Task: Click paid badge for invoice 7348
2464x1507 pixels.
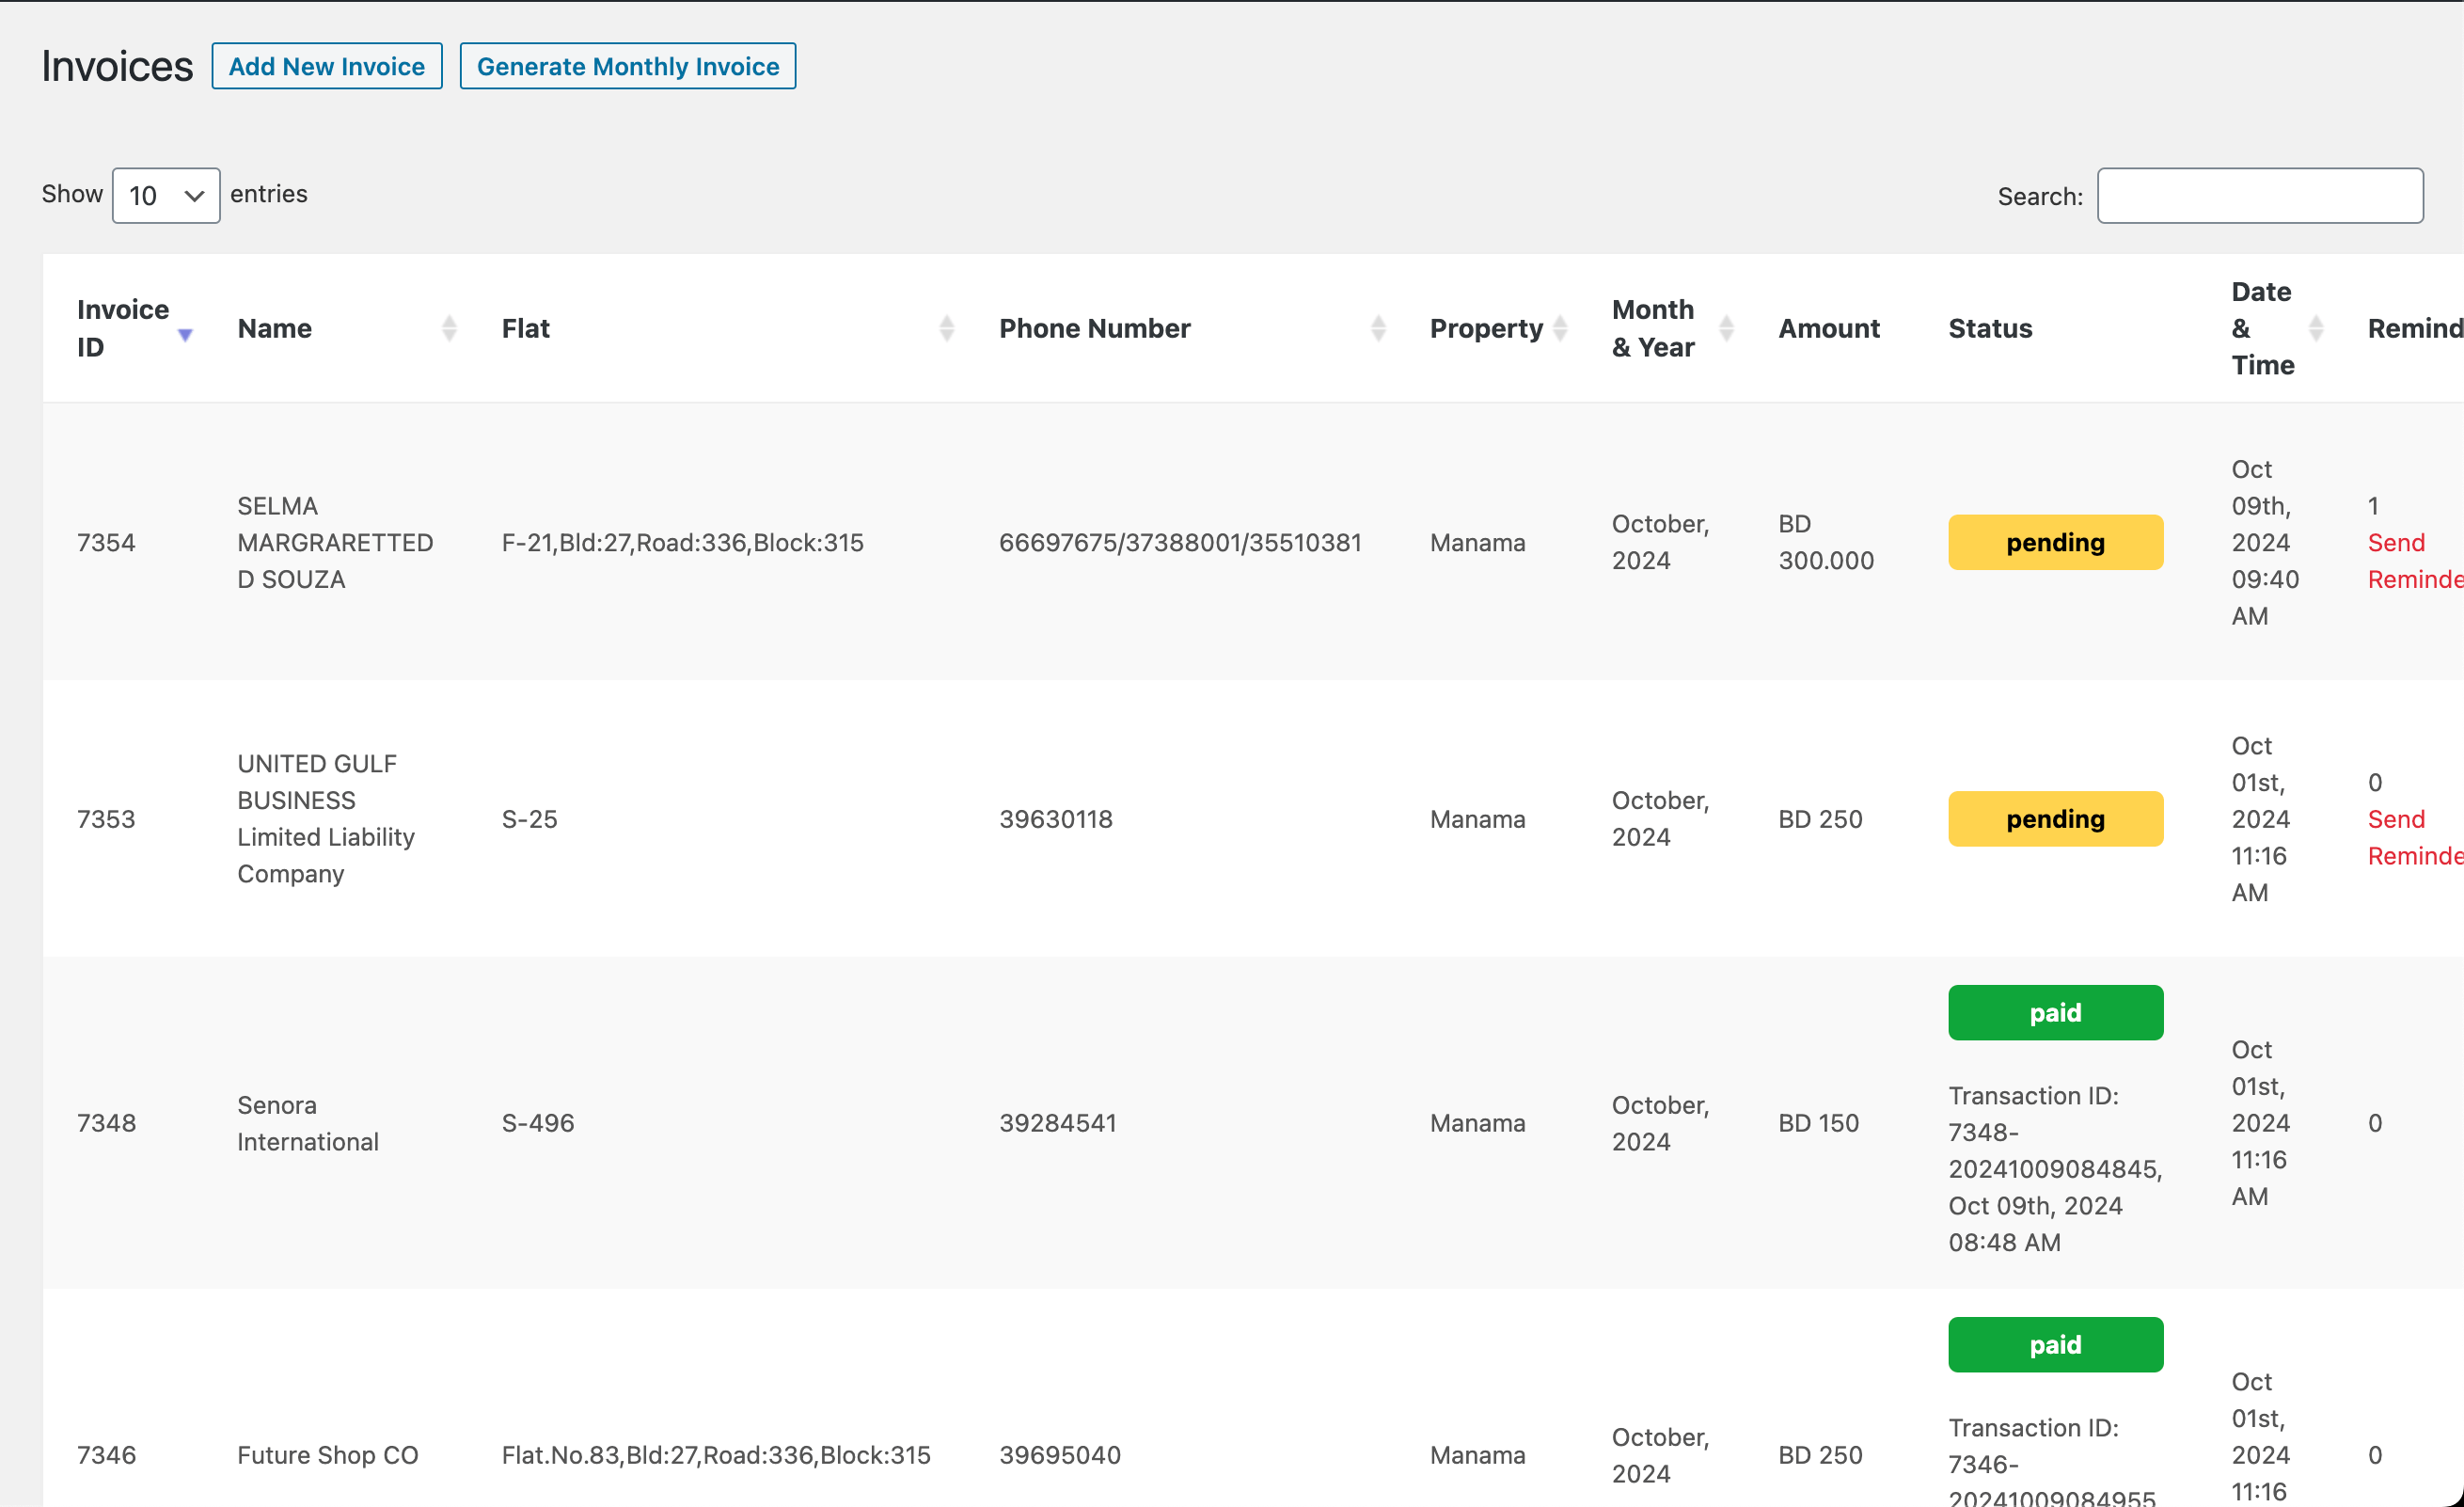Action: (2055, 1013)
